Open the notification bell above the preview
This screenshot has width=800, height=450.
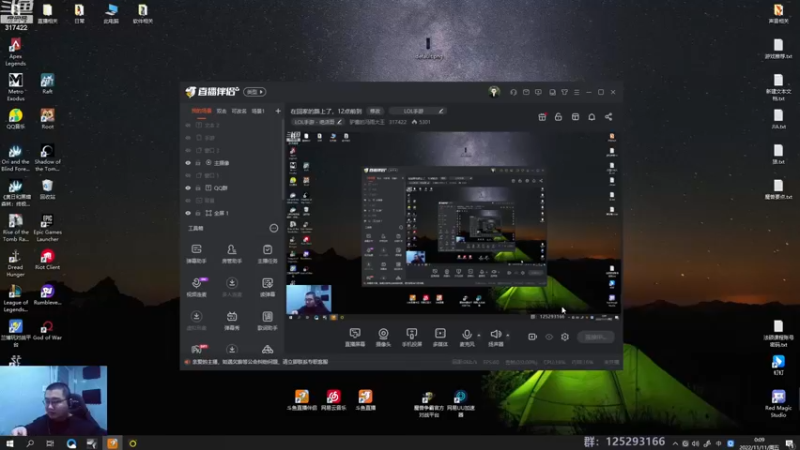click(x=591, y=117)
